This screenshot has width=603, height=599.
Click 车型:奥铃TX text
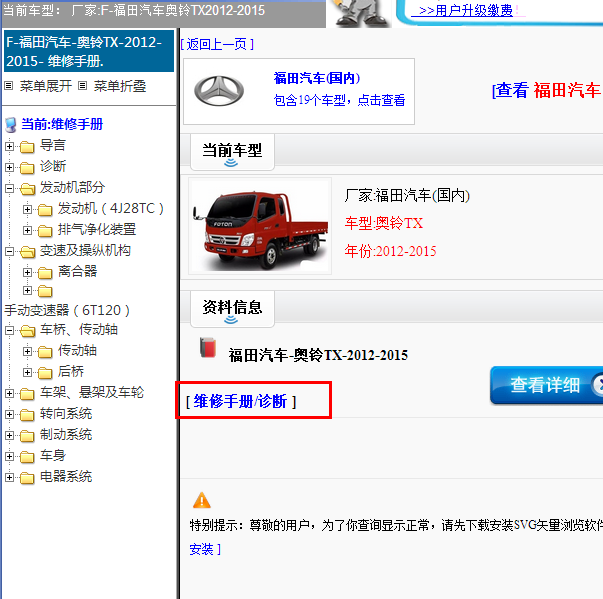coord(384,223)
